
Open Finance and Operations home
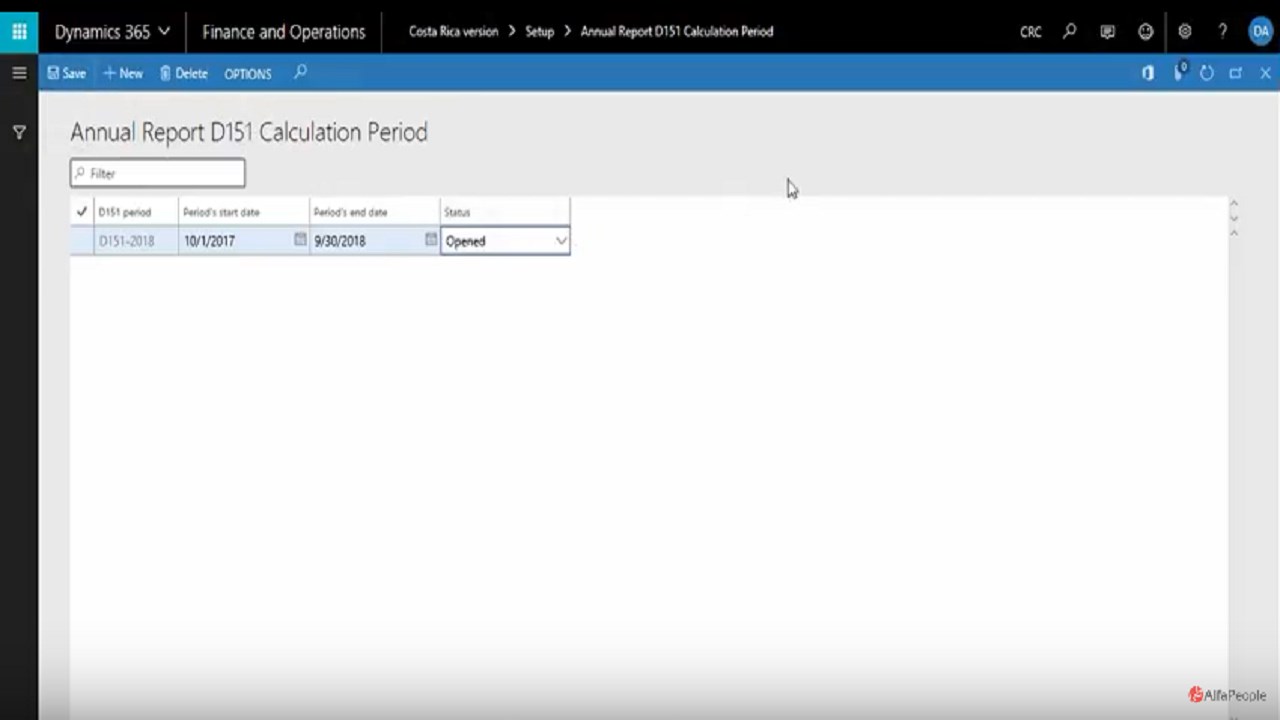pos(284,31)
